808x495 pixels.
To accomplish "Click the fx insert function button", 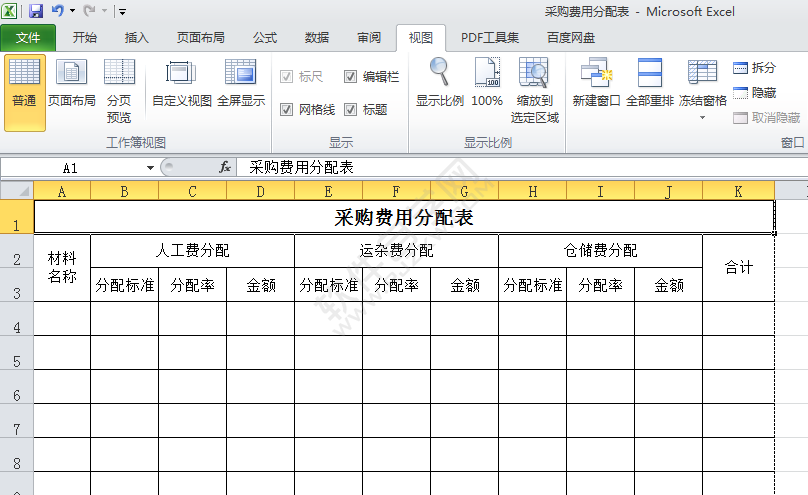I will [x=225, y=167].
